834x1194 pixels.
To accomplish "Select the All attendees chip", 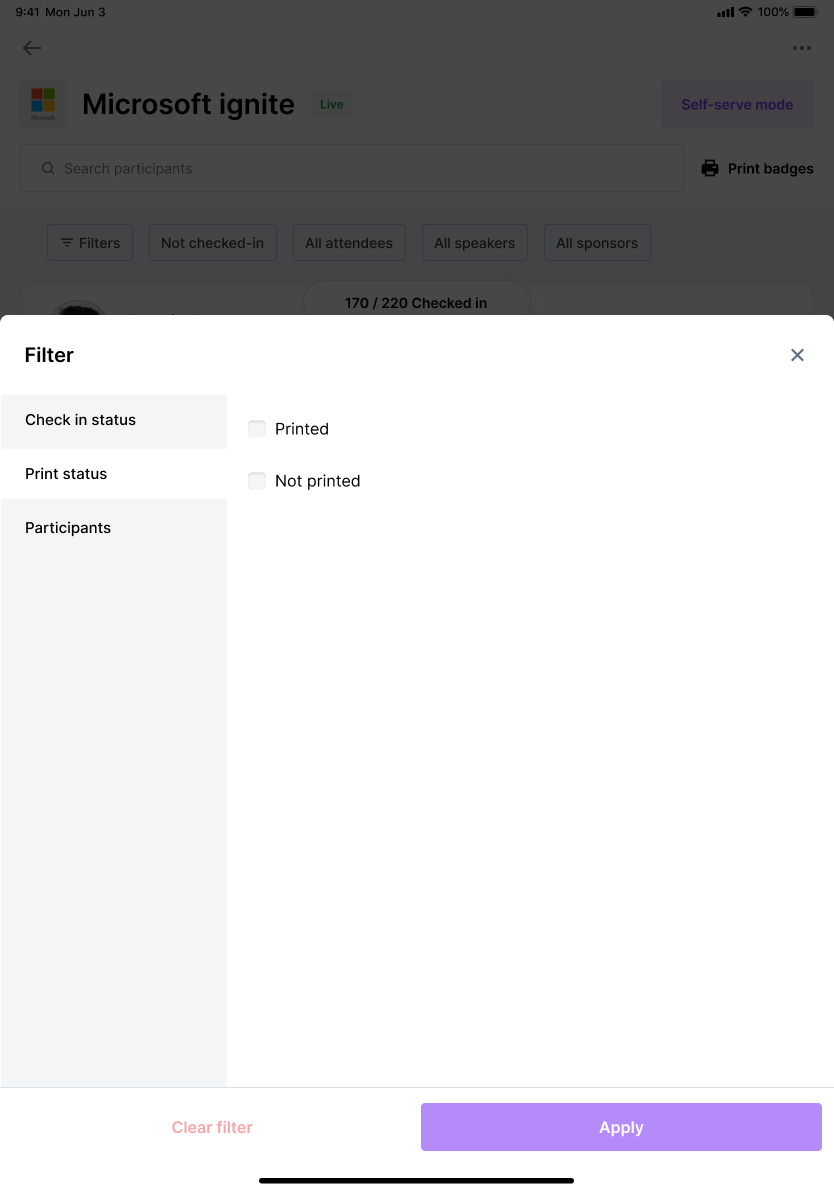I will click(349, 243).
